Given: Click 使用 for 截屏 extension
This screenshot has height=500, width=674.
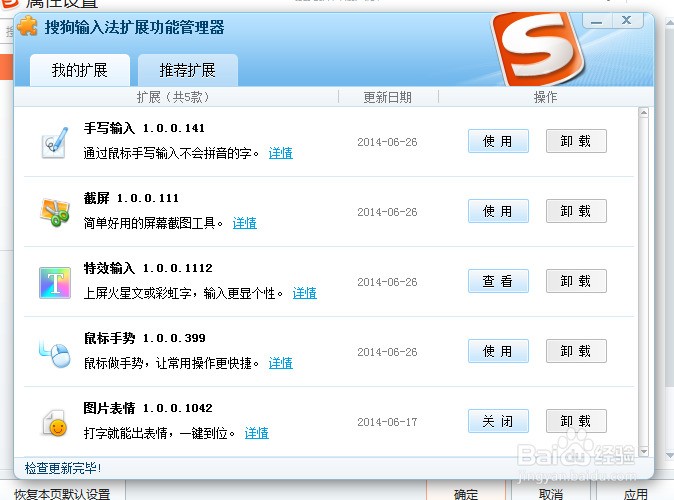Looking at the screenshot, I should point(498,211).
